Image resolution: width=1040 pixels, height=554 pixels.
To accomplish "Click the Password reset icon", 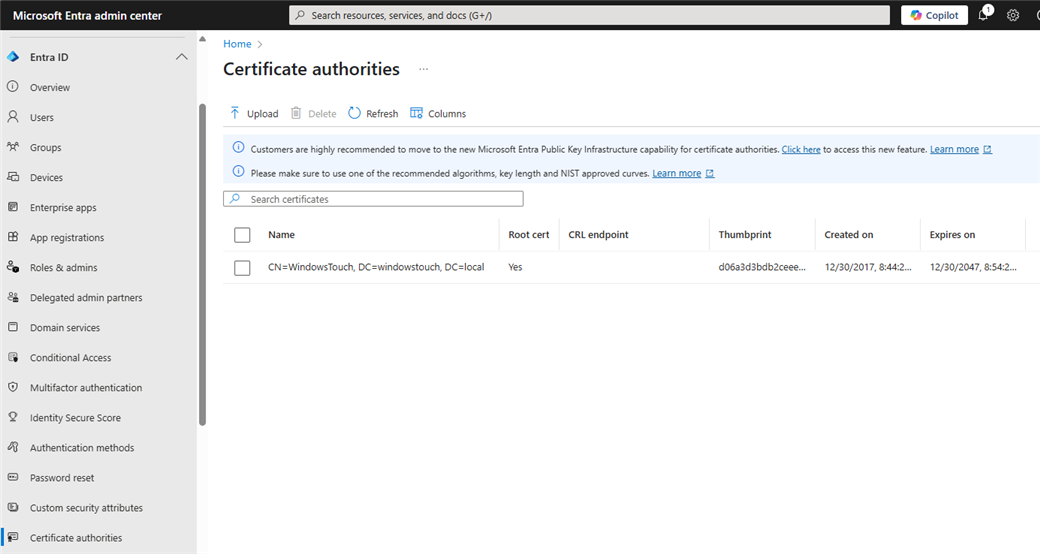I will (x=13, y=477).
